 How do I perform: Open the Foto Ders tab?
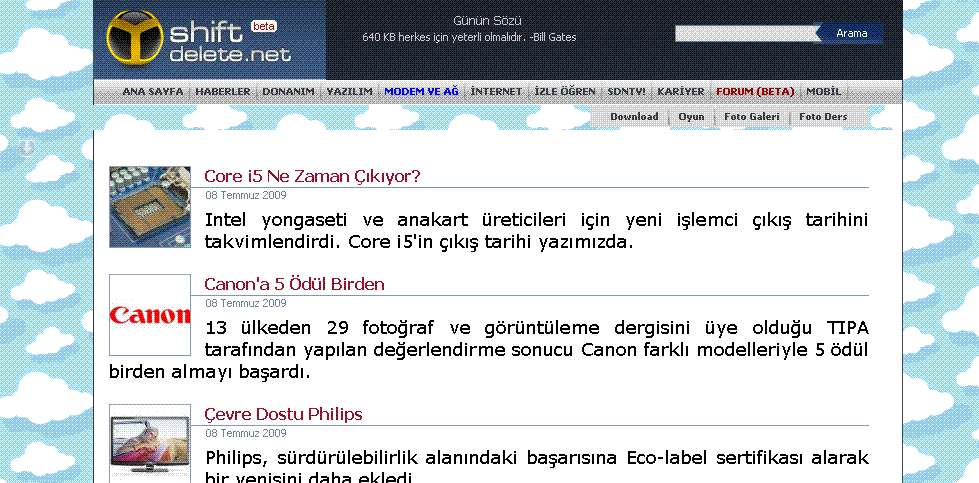tap(823, 117)
